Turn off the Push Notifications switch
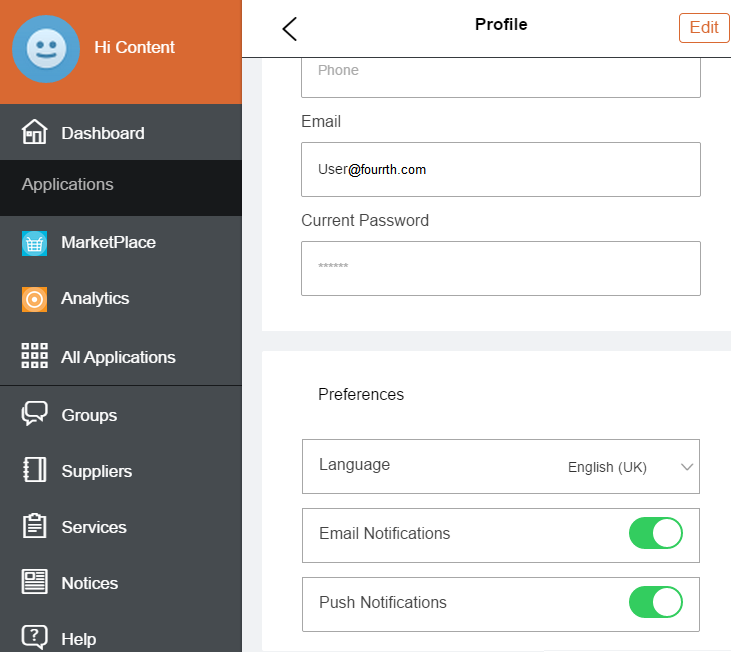The image size is (732, 655). pos(655,603)
